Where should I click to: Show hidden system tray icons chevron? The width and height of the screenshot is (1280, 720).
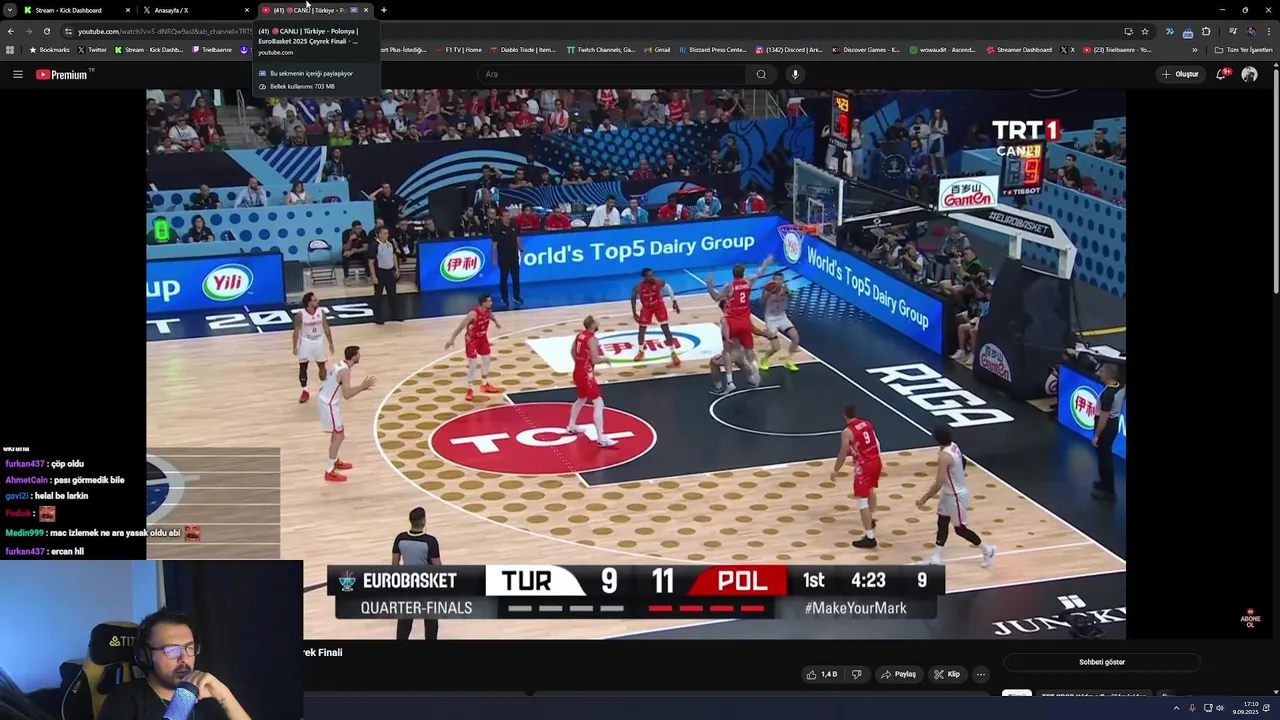(x=1176, y=708)
